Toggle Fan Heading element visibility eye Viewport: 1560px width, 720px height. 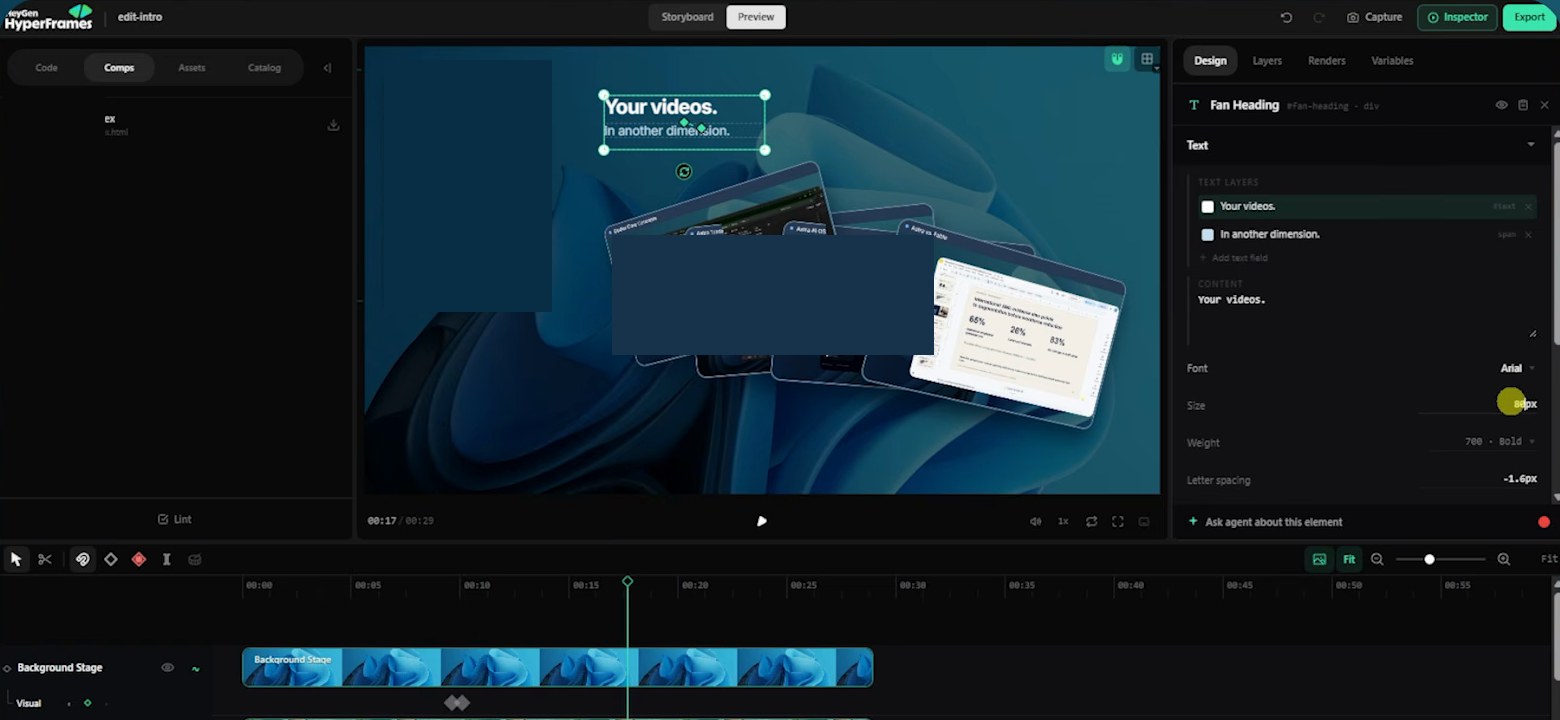click(1501, 105)
